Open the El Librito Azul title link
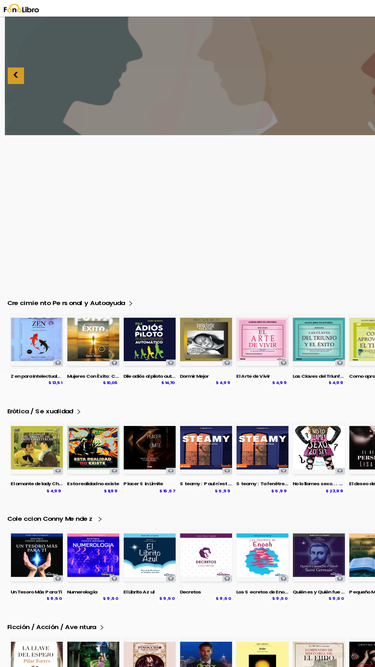This screenshot has width=375, height=667. tap(139, 592)
